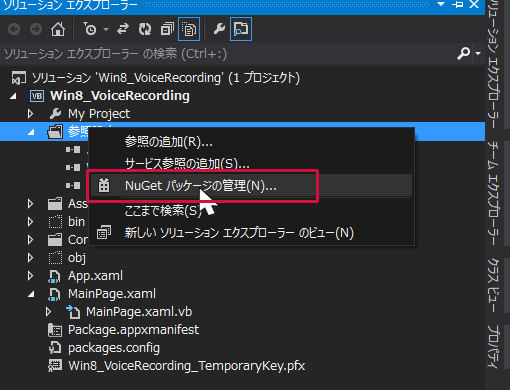This screenshot has height=390, width=510.
Task: Click the Back navigation arrow icon
Action: point(14,29)
